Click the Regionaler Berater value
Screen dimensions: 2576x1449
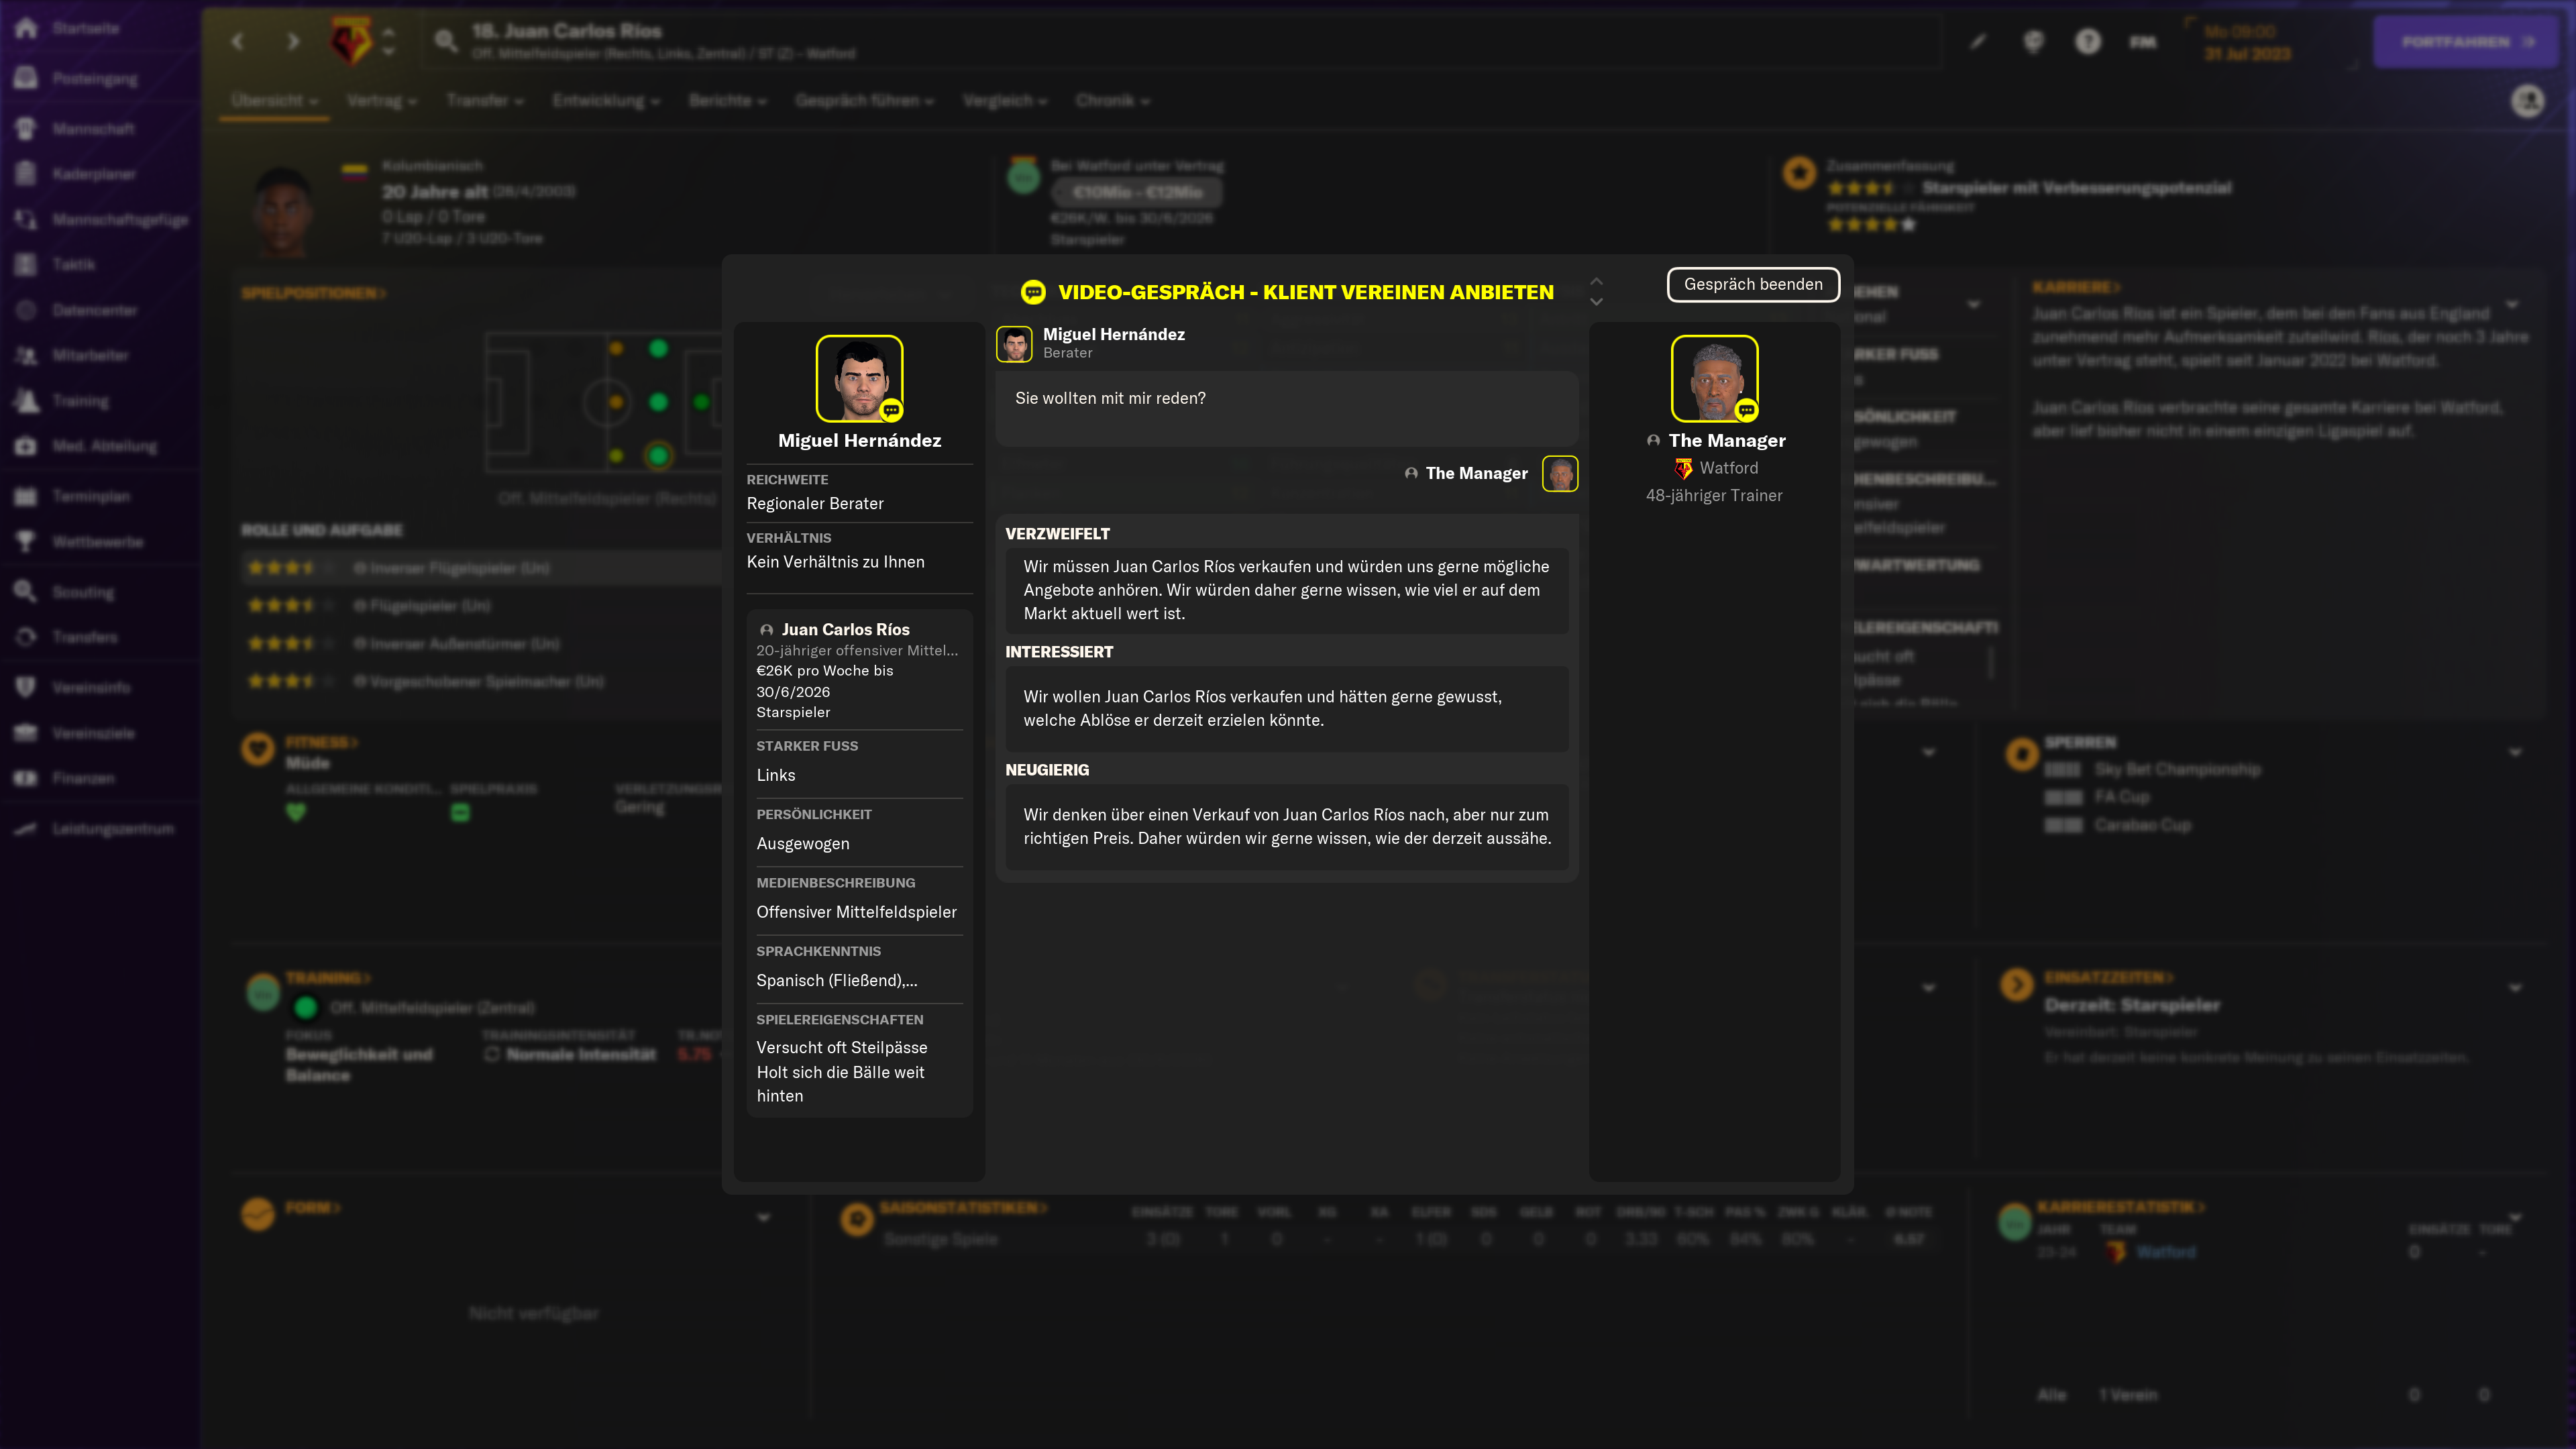point(815,503)
